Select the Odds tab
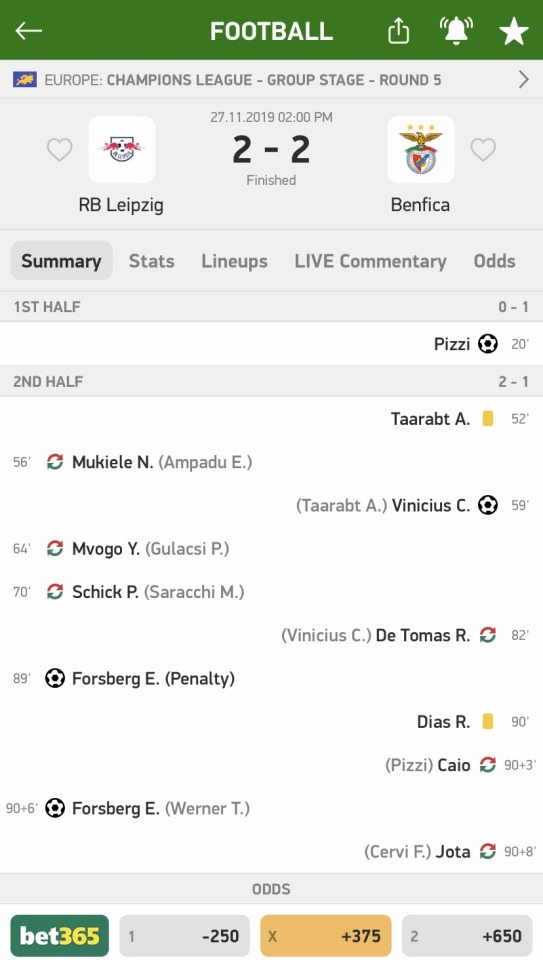The height and width of the screenshot is (960, 543). click(x=495, y=261)
